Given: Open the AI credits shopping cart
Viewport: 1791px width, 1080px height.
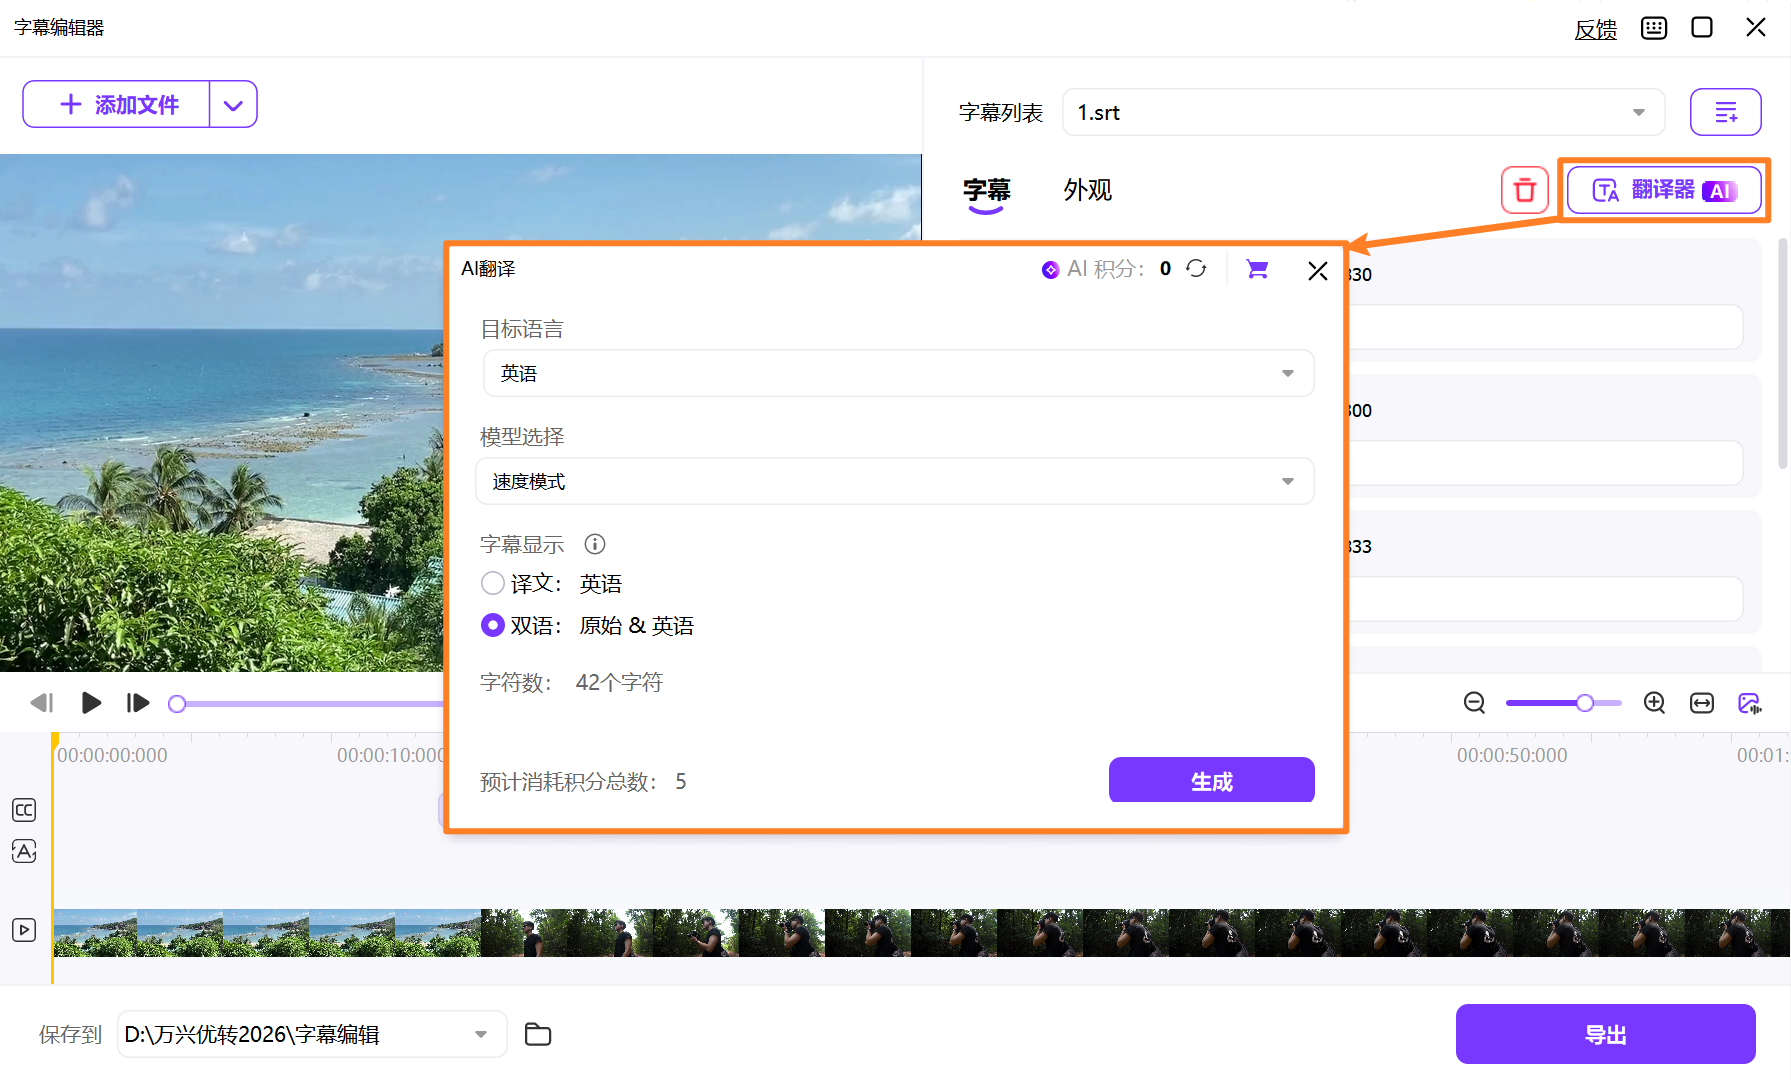Looking at the screenshot, I should [x=1256, y=269].
